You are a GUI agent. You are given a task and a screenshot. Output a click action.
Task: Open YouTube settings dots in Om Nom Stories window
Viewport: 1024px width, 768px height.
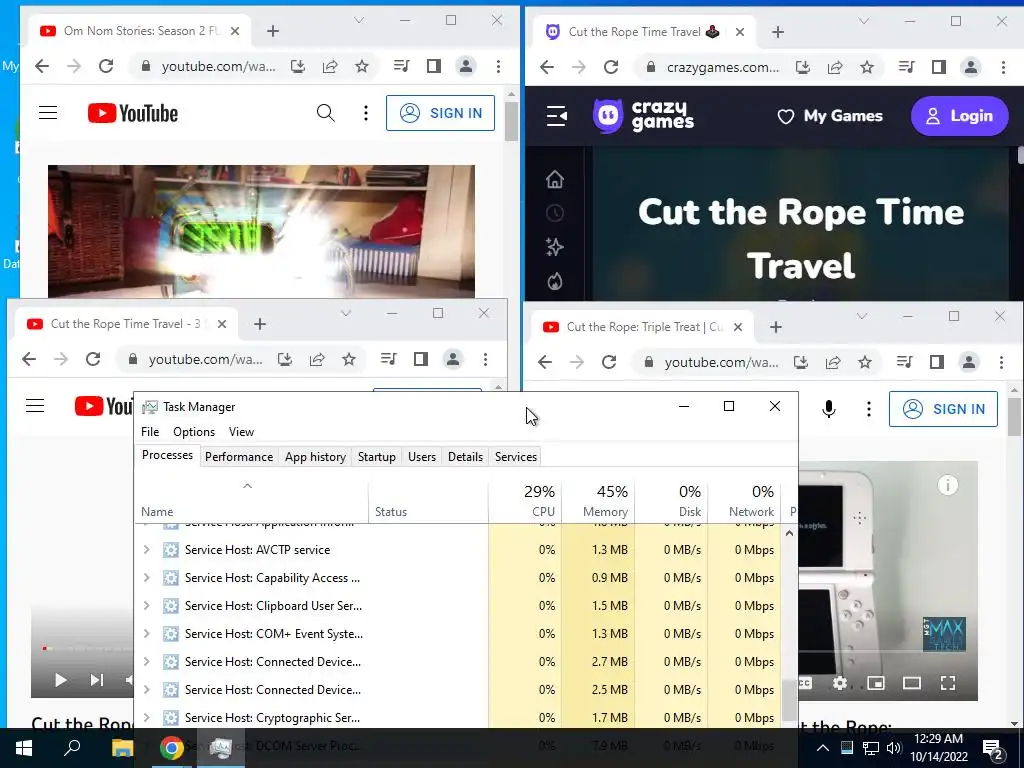(366, 113)
